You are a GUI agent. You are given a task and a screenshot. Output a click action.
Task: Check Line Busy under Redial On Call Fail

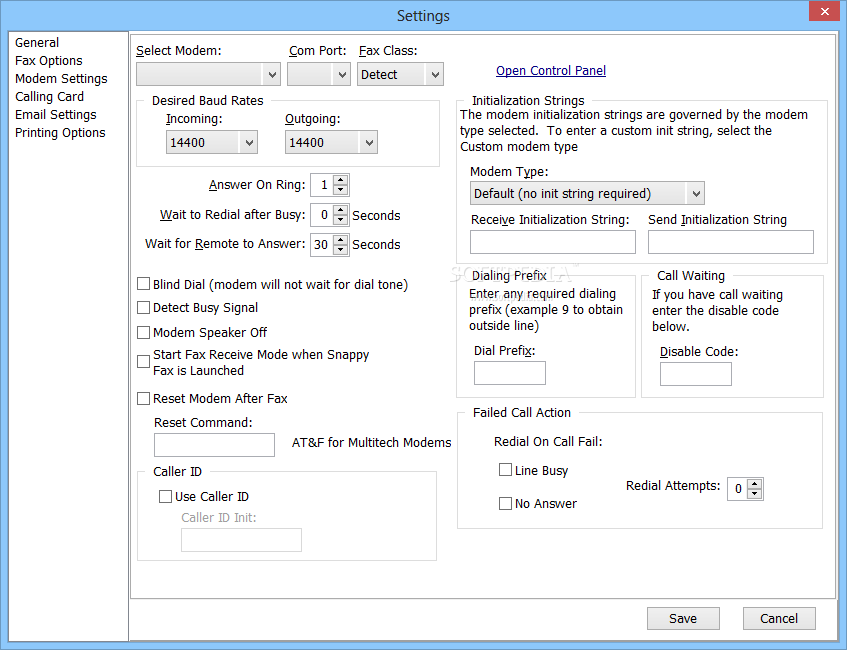(505, 470)
